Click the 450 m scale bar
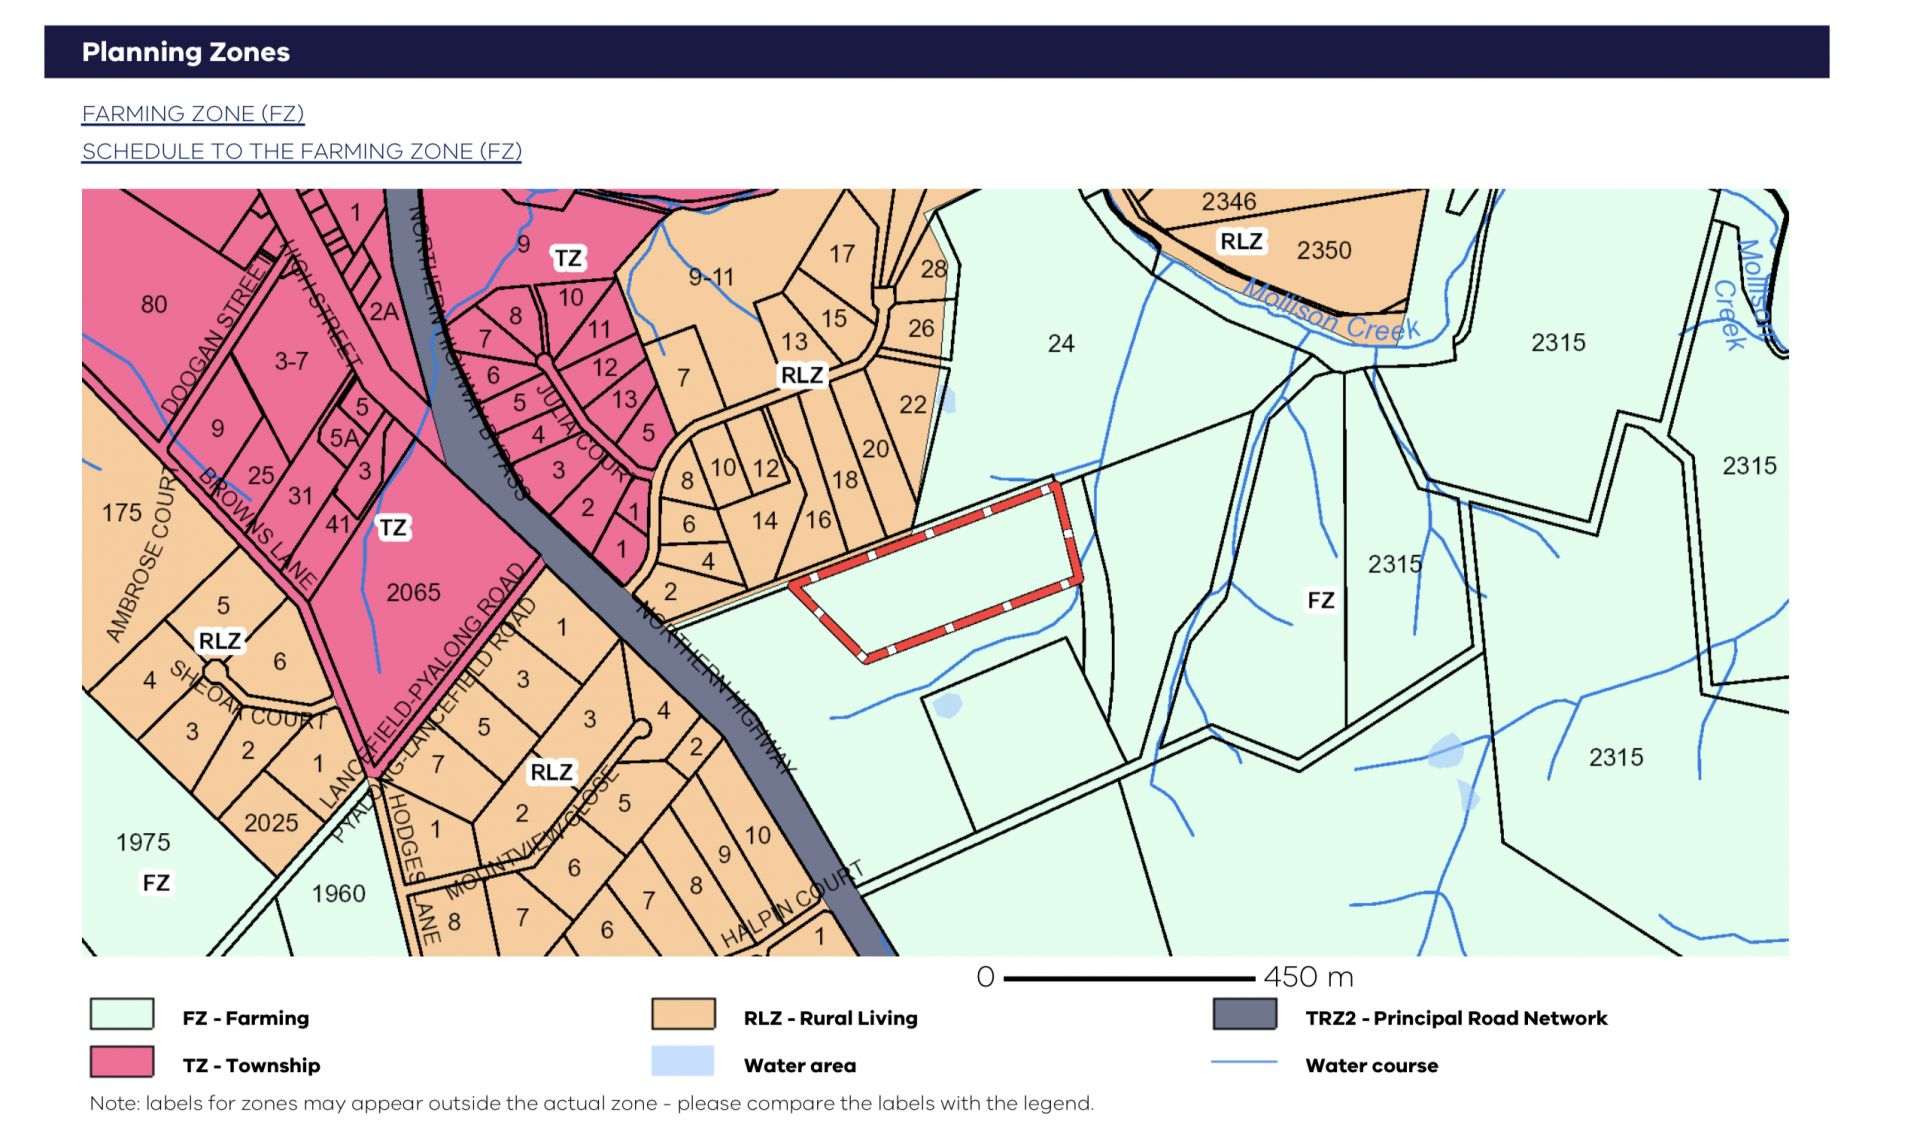 1129,978
